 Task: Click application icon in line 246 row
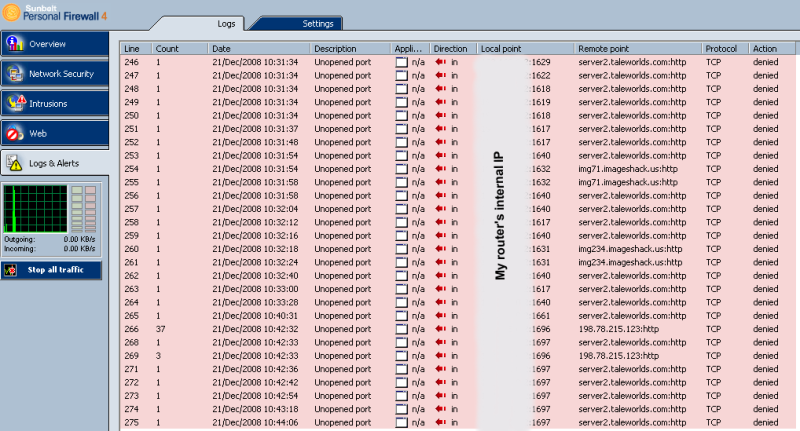(402, 62)
